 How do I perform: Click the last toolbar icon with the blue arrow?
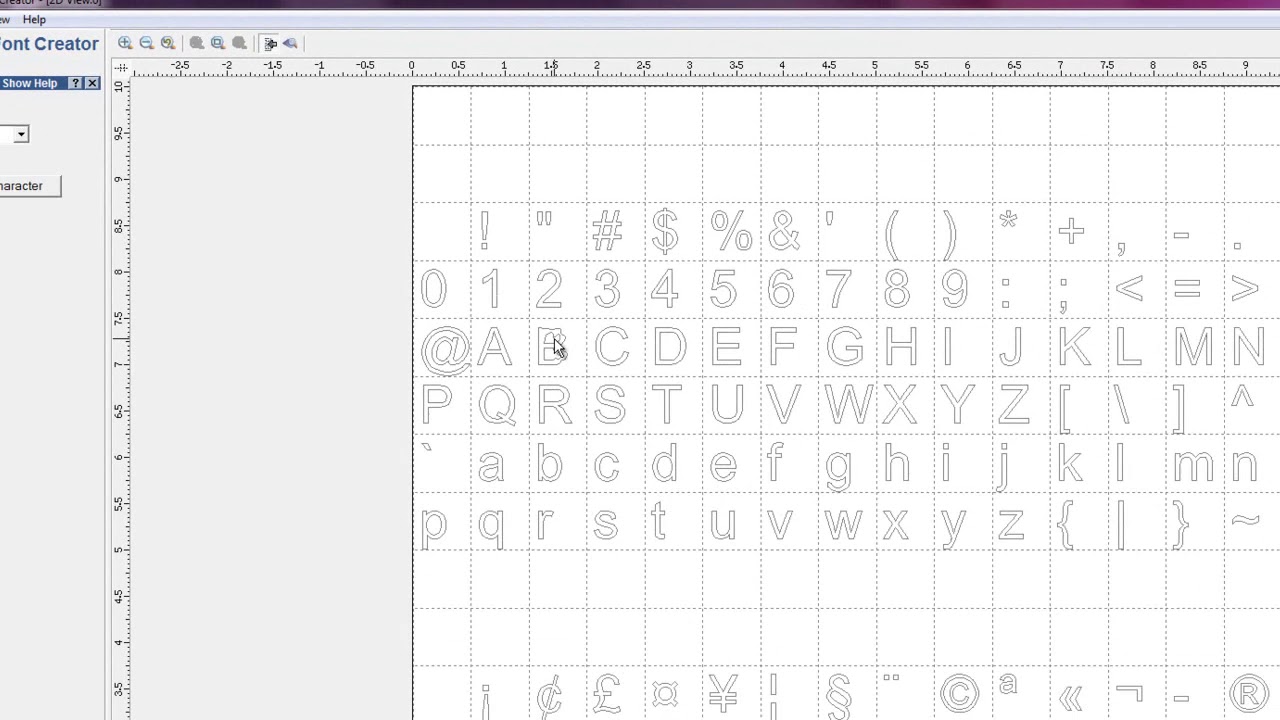(x=290, y=43)
